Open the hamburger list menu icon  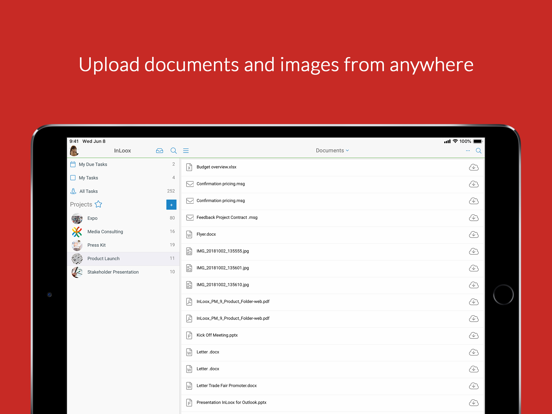pos(186,151)
